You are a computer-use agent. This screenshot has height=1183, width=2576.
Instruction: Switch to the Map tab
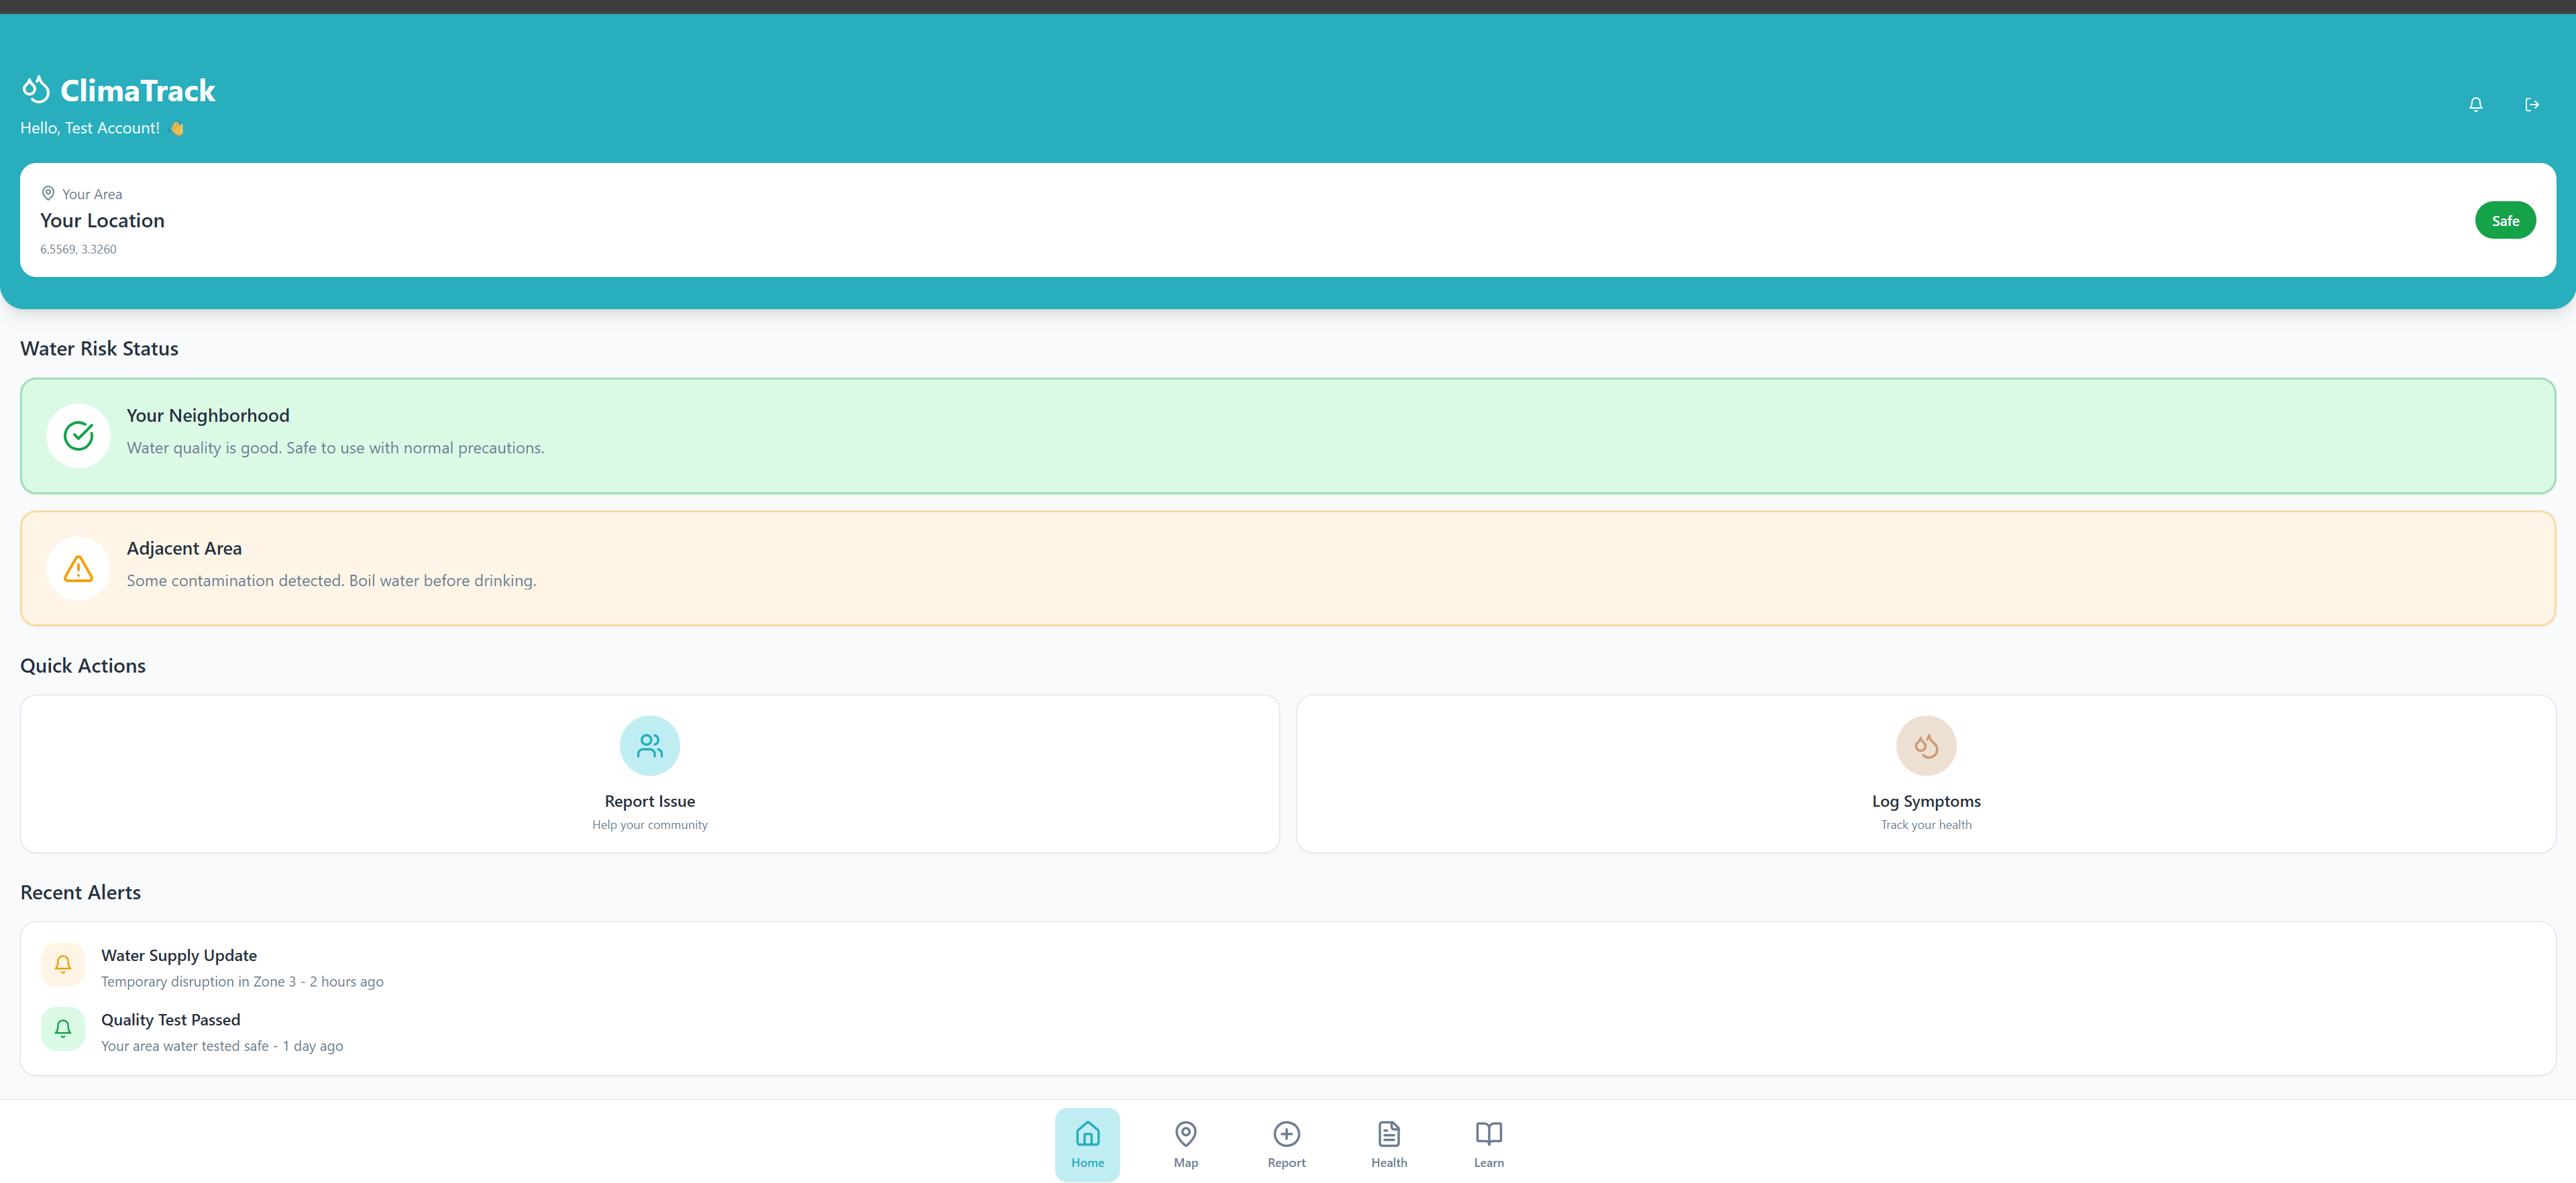pyautogui.click(x=1185, y=1144)
